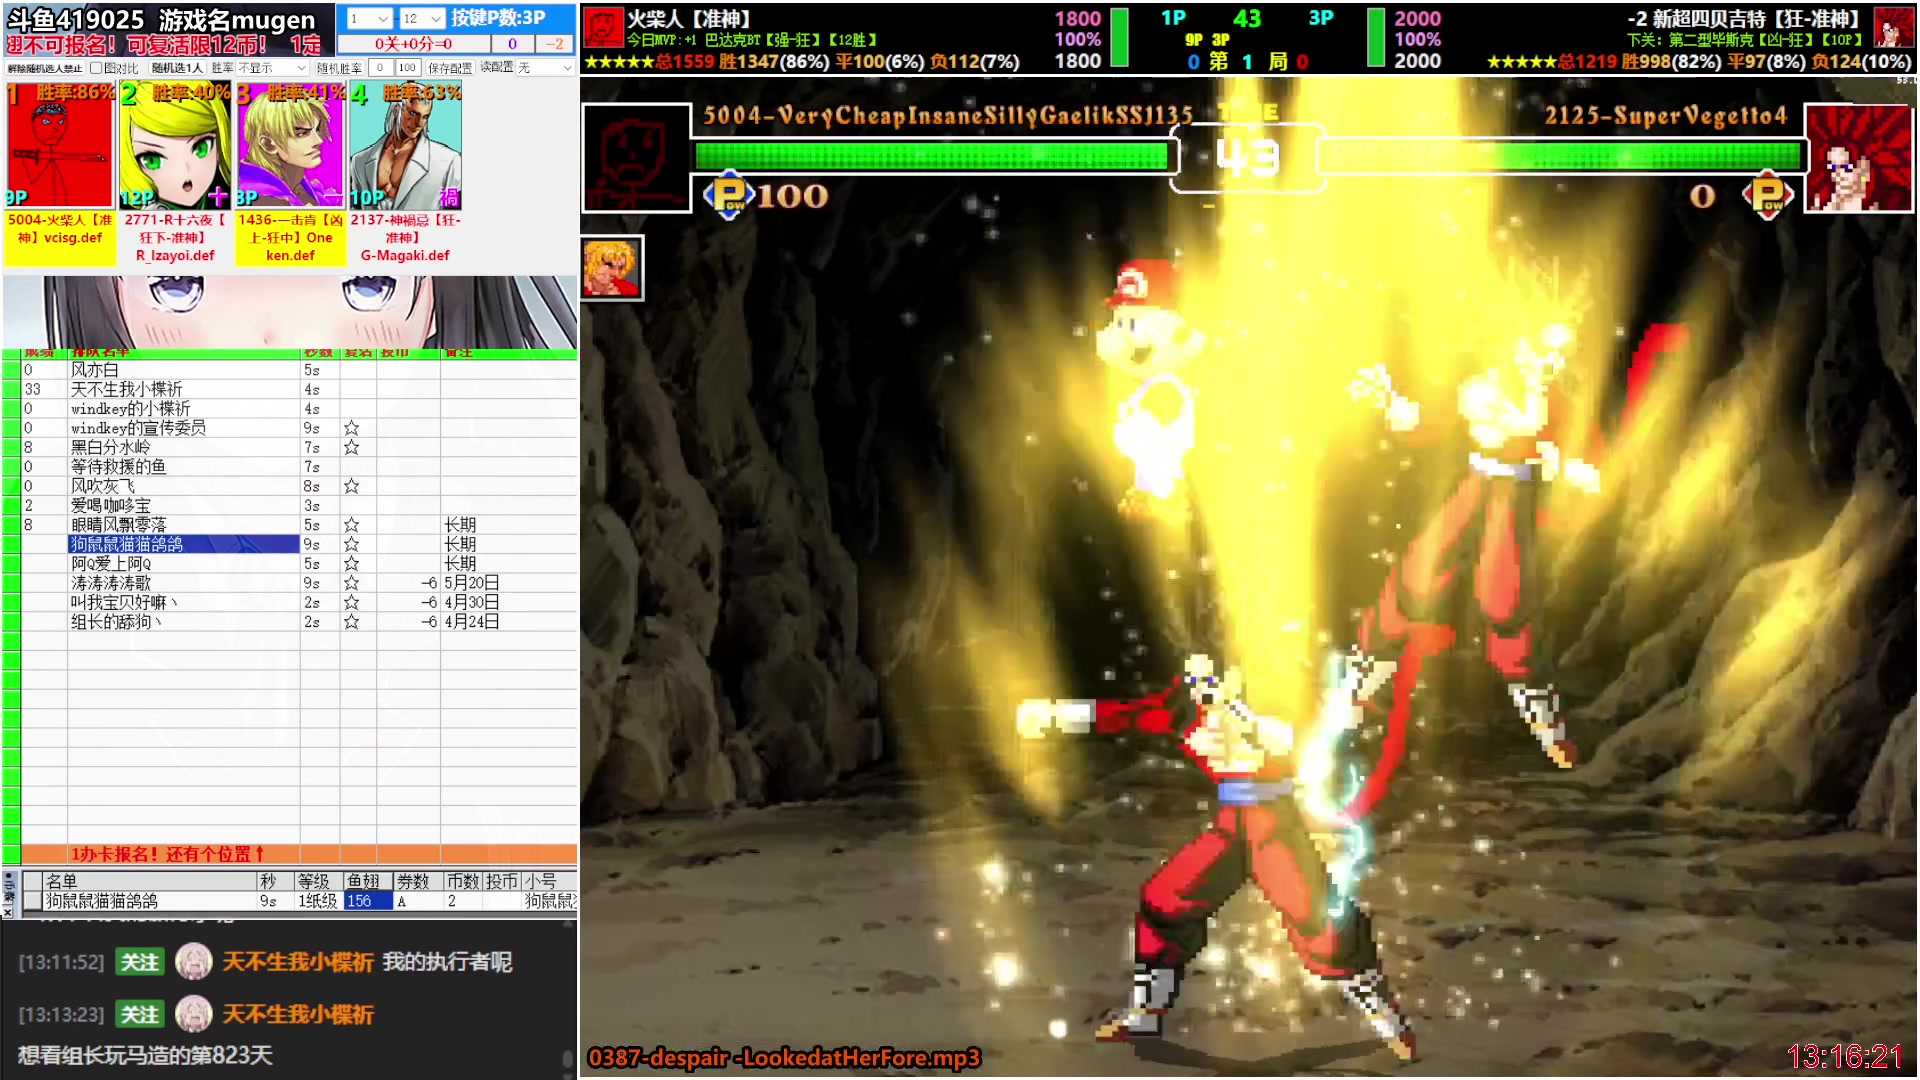The height and width of the screenshot is (1080, 1920).
Task: Expand the 胜率 不显示 dropdown
Action: [x=272, y=68]
